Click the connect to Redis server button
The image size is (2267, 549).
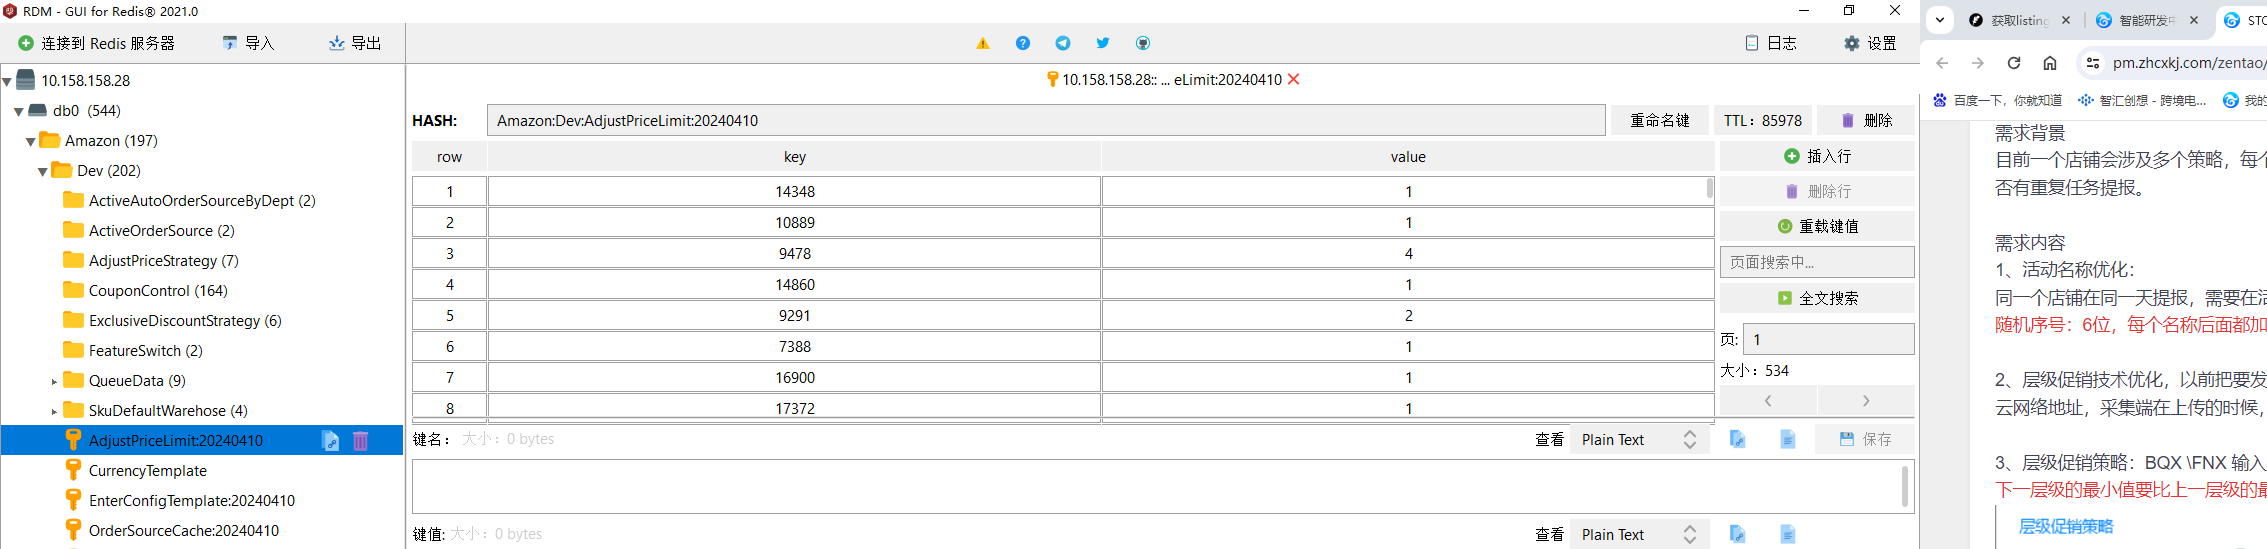click(97, 43)
